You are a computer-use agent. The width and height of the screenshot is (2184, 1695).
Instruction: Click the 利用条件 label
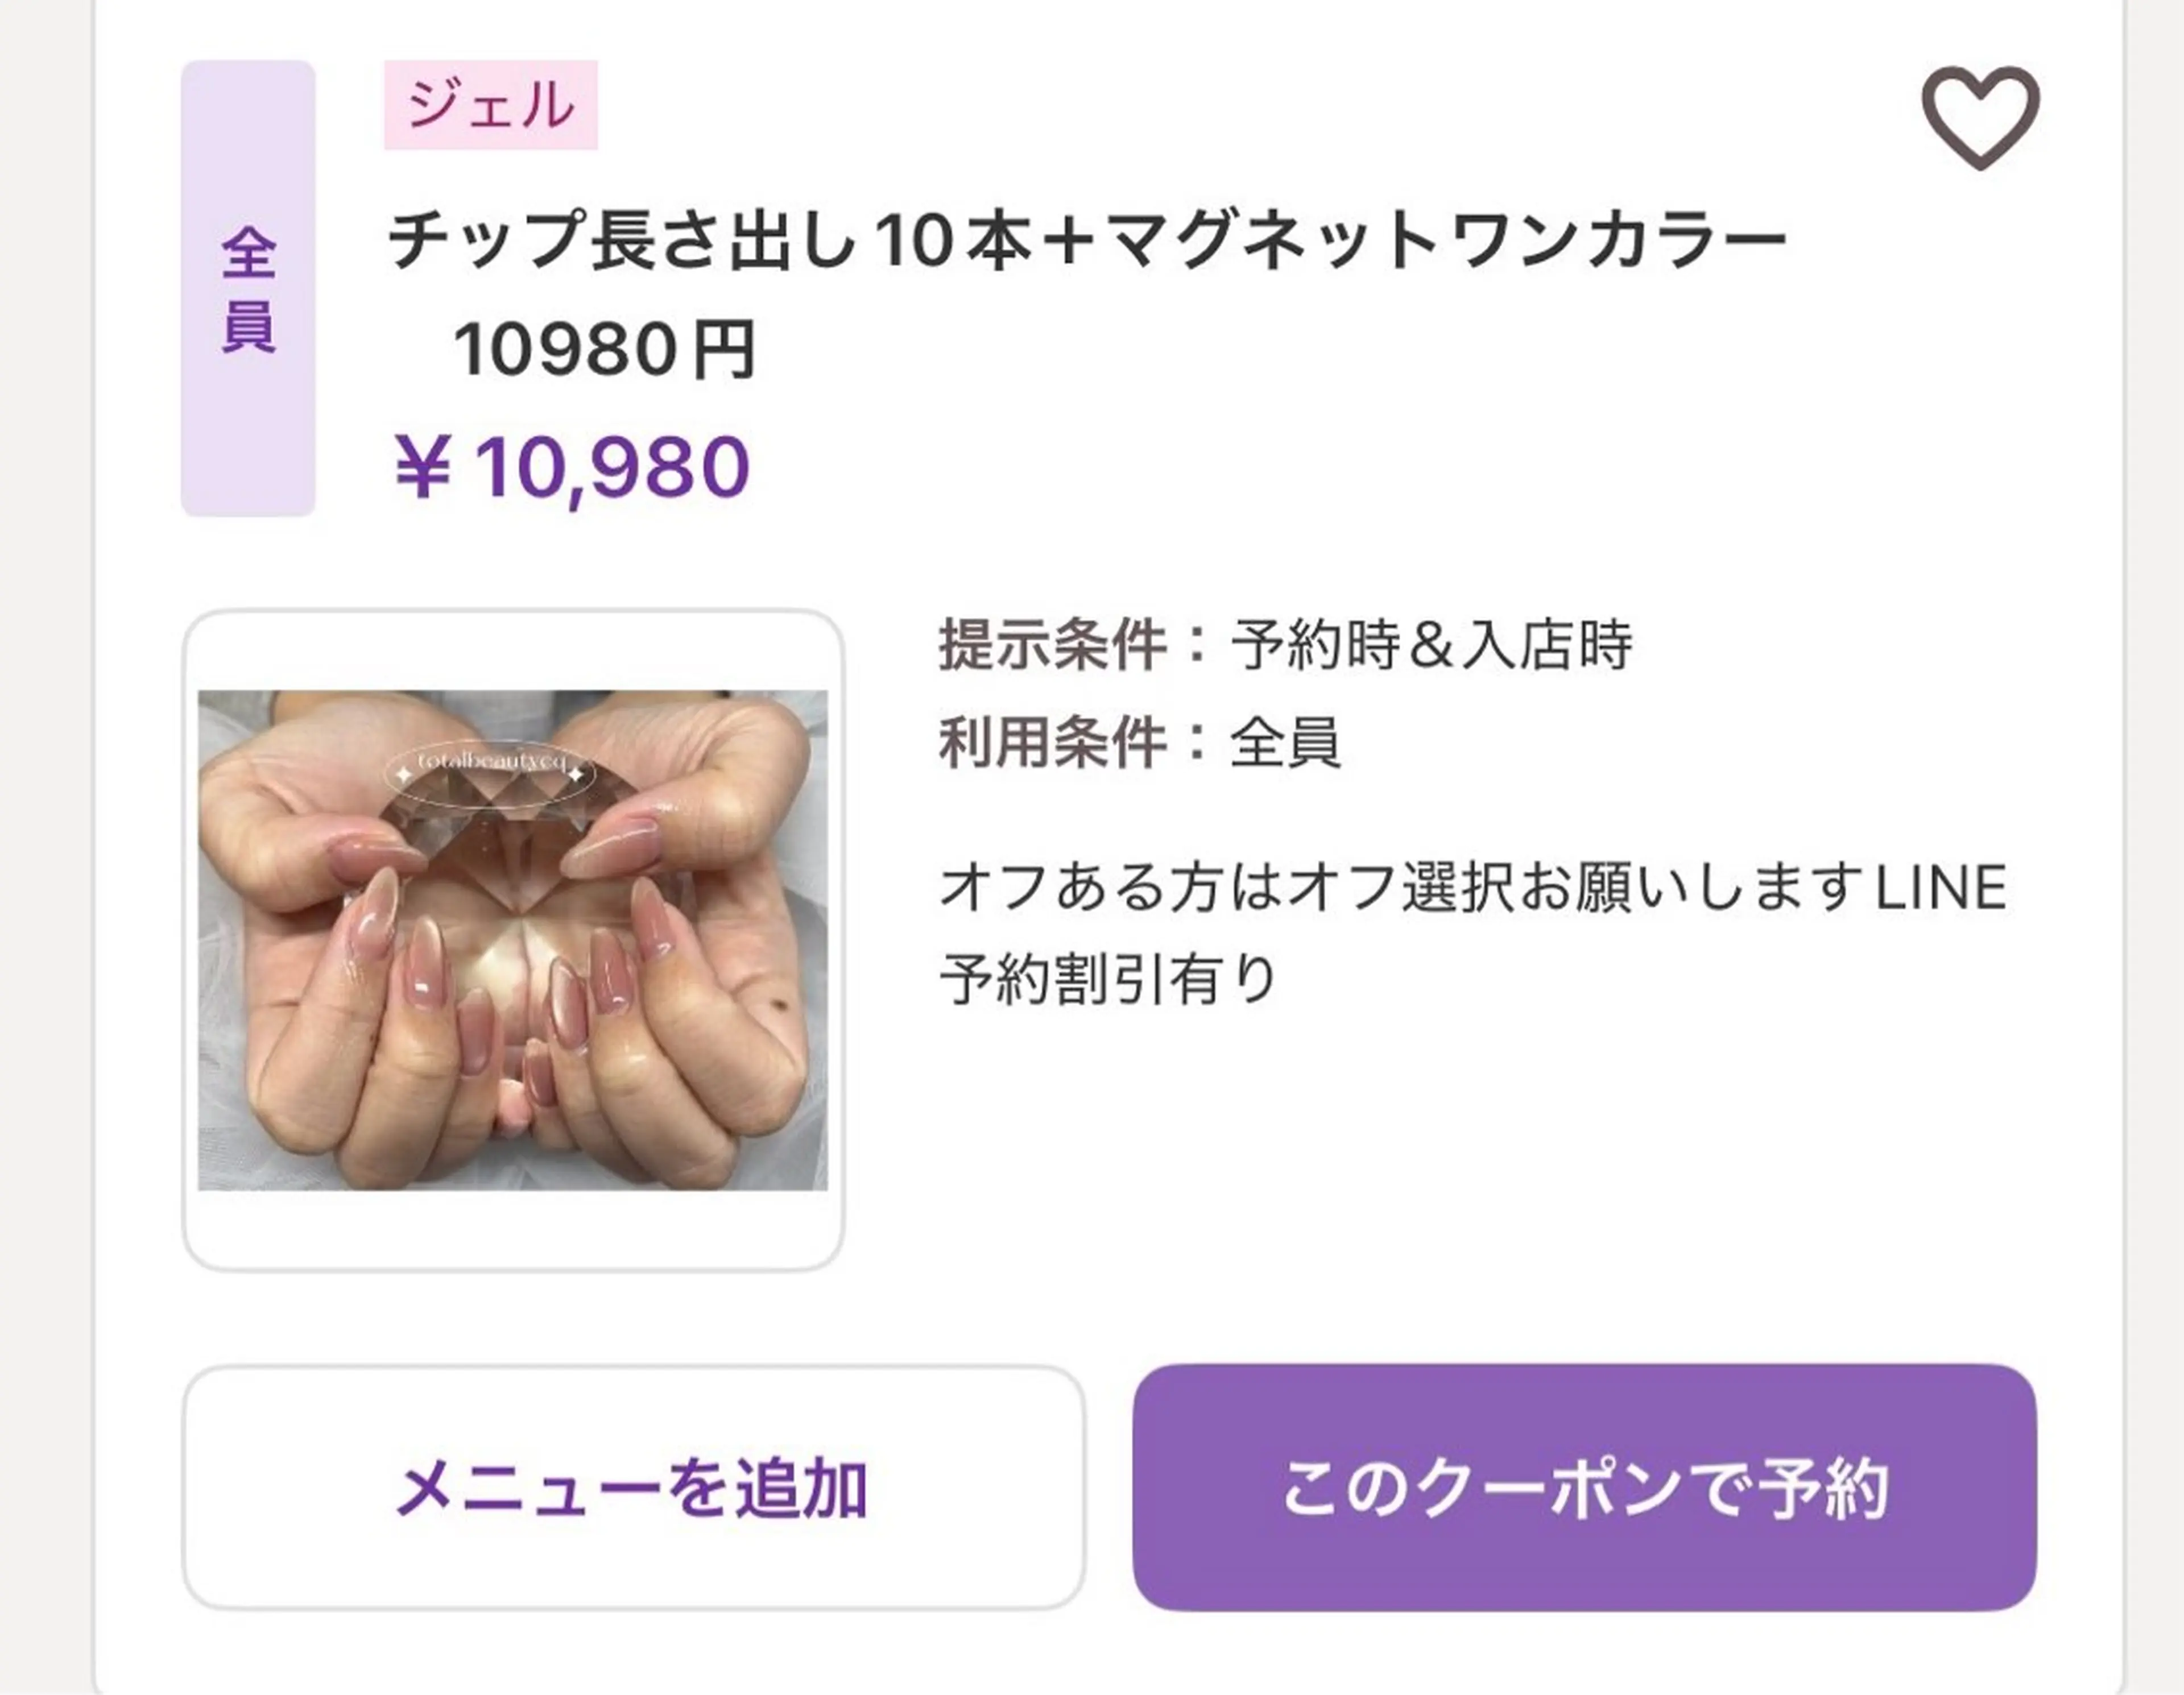tap(1052, 742)
